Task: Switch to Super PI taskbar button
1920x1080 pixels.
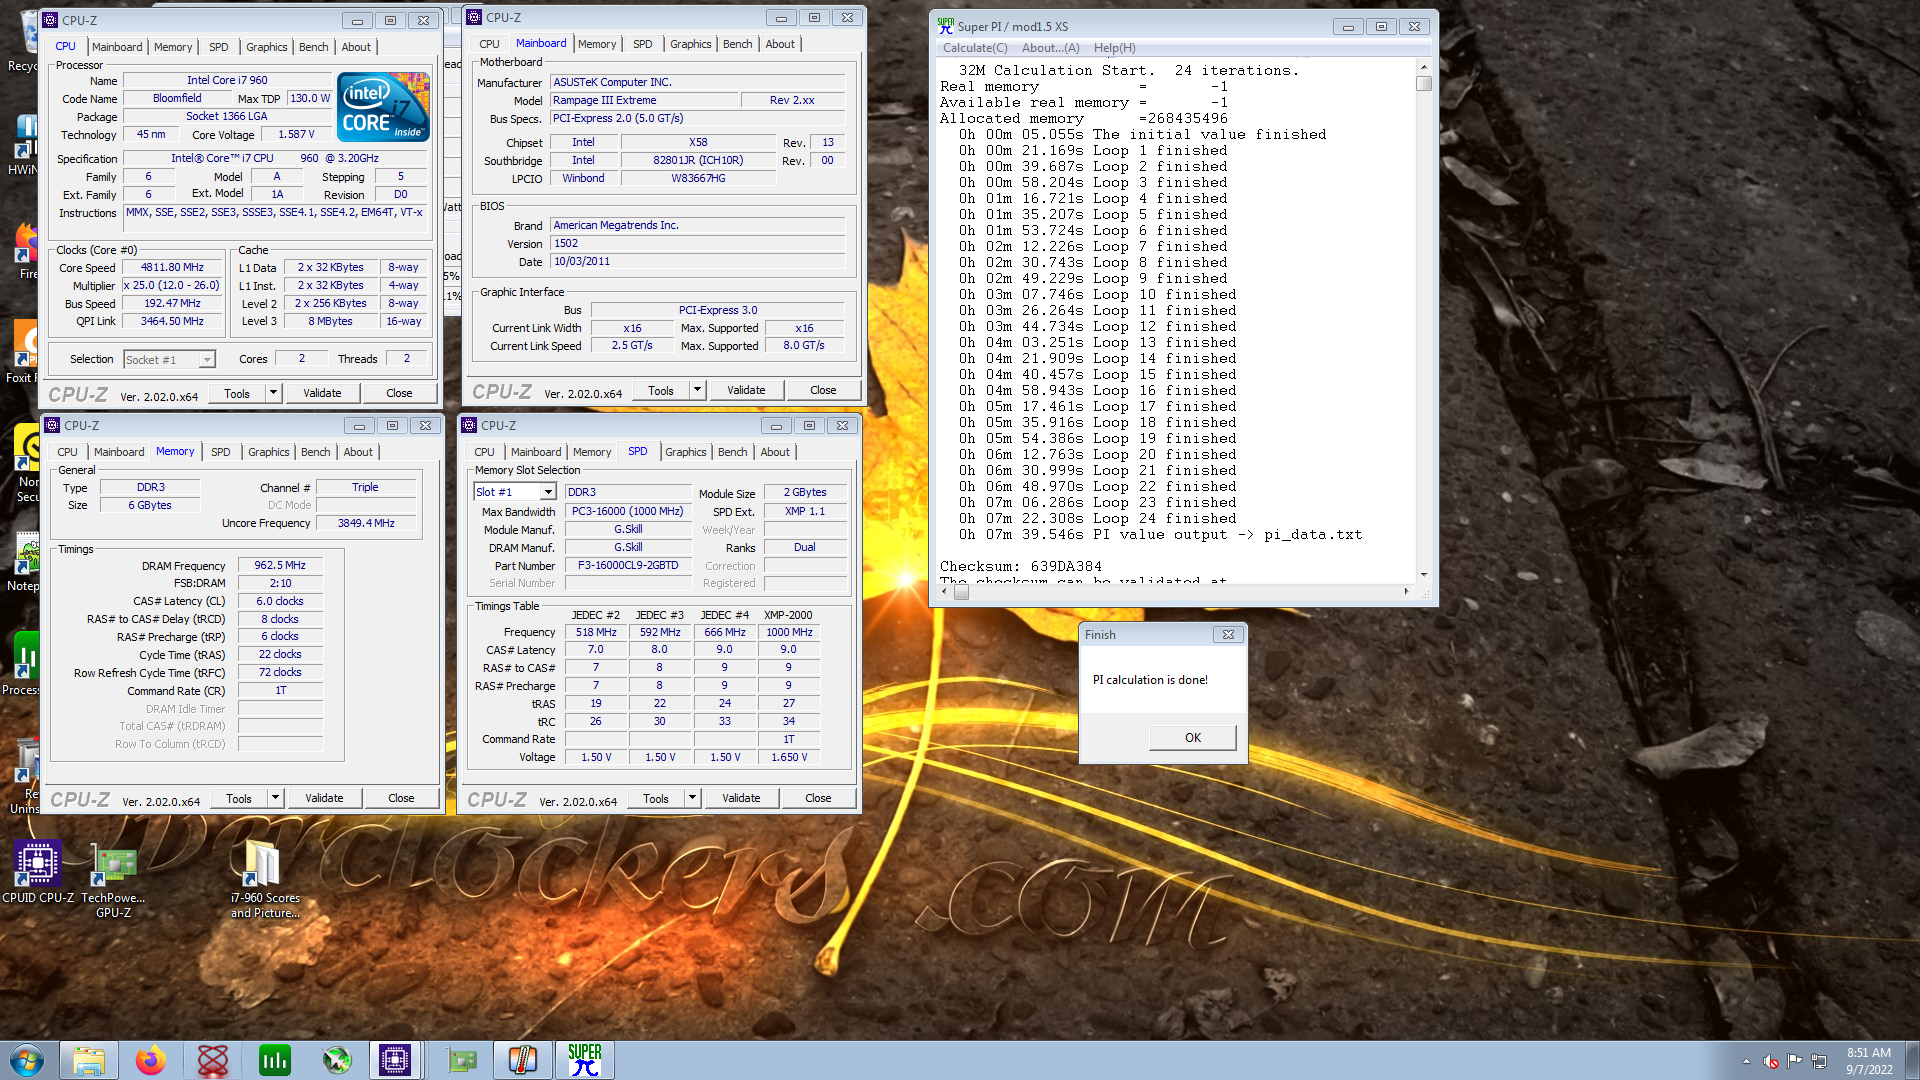Action: 585,1060
